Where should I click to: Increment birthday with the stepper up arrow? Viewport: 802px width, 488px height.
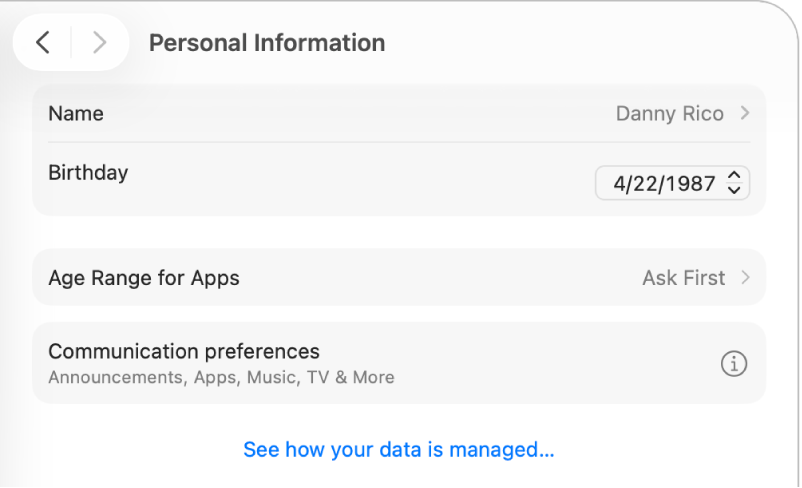(x=734, y=176)
